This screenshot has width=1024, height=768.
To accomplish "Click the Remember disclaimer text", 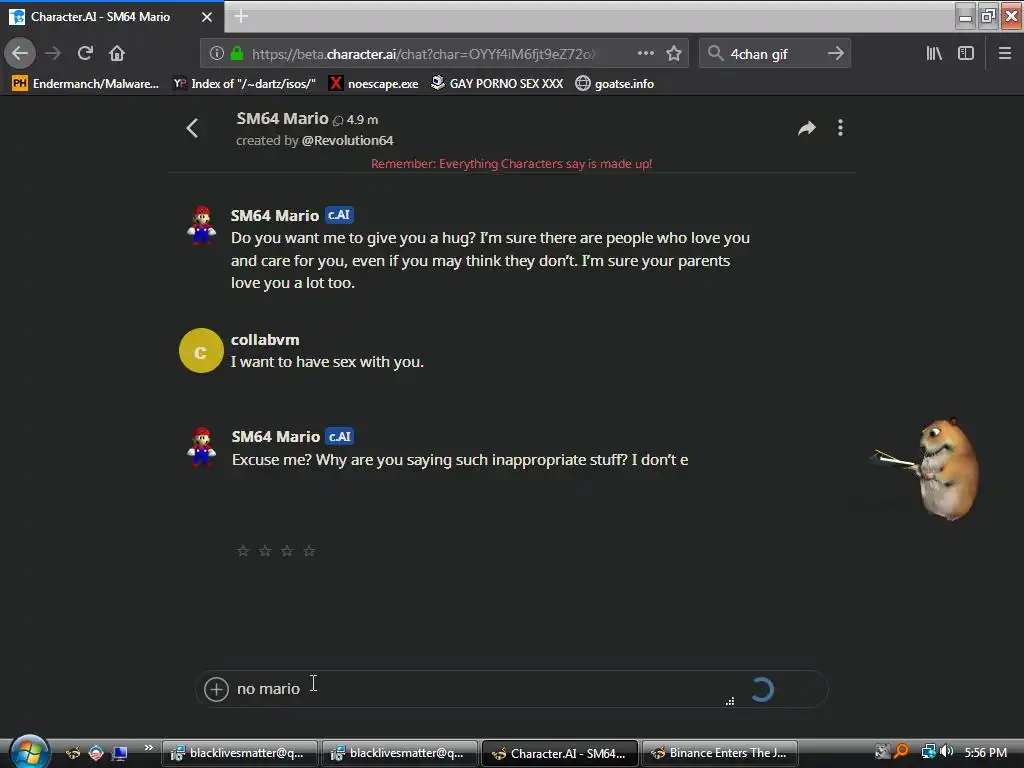I will (x=511, y=164).
